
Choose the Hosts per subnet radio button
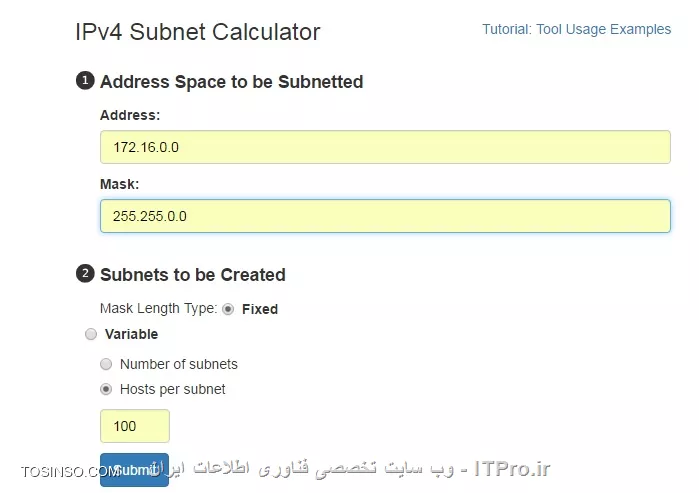106,389
